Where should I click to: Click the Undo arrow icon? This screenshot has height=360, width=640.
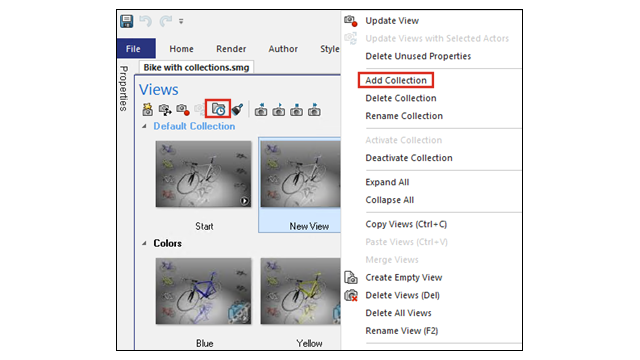coord(145,21)
